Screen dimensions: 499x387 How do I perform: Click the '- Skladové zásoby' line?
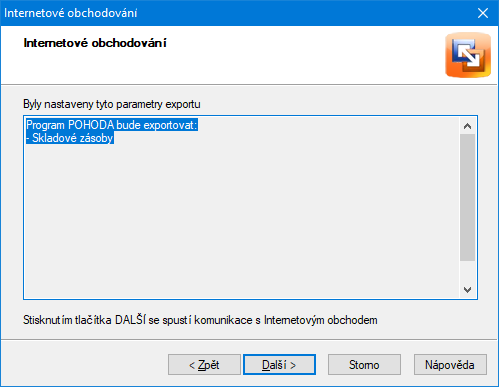click(x=70, y=138)
